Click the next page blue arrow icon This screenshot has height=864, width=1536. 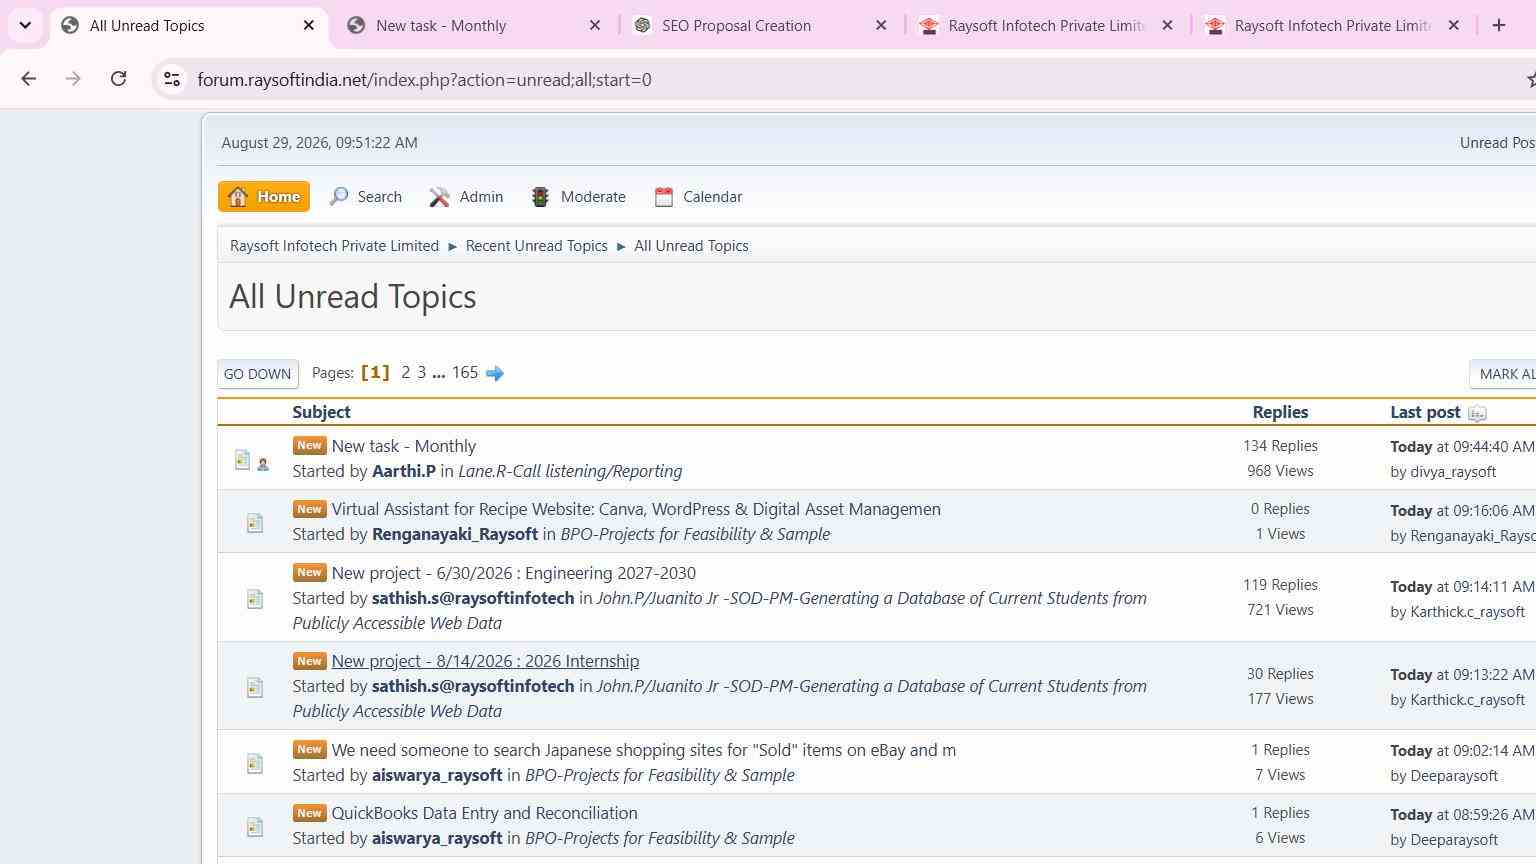[x=494, y=373]
